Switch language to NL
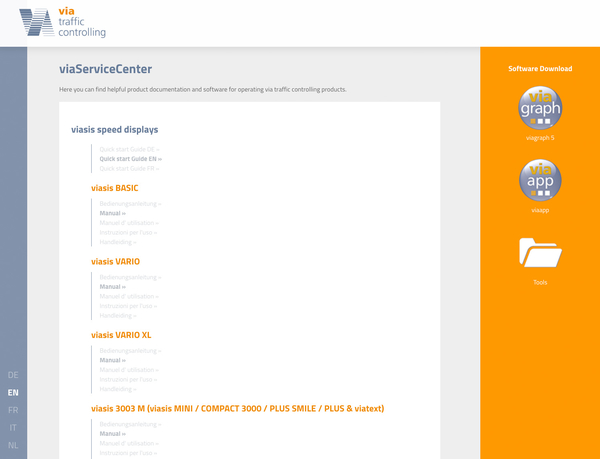The width and height of the screenshot is (600, 459). (x=13, y=445)
